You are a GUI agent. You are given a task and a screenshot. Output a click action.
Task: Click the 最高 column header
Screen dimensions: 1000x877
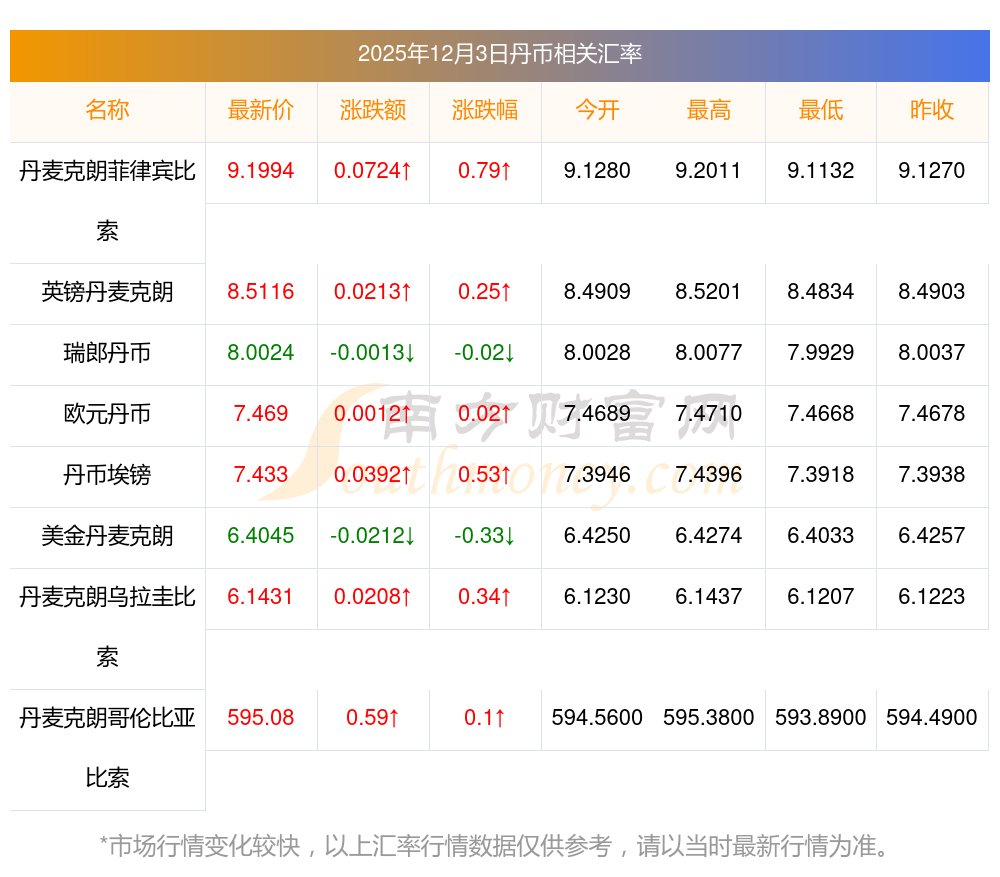(709, 110)
